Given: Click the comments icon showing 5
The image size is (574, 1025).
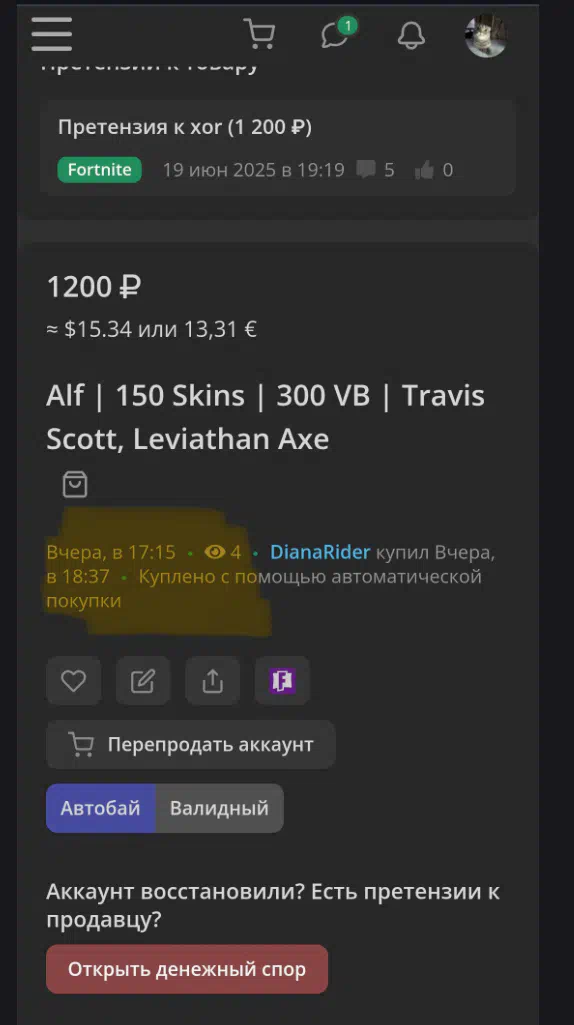Looking at the screenshot, I should point(366,170).
